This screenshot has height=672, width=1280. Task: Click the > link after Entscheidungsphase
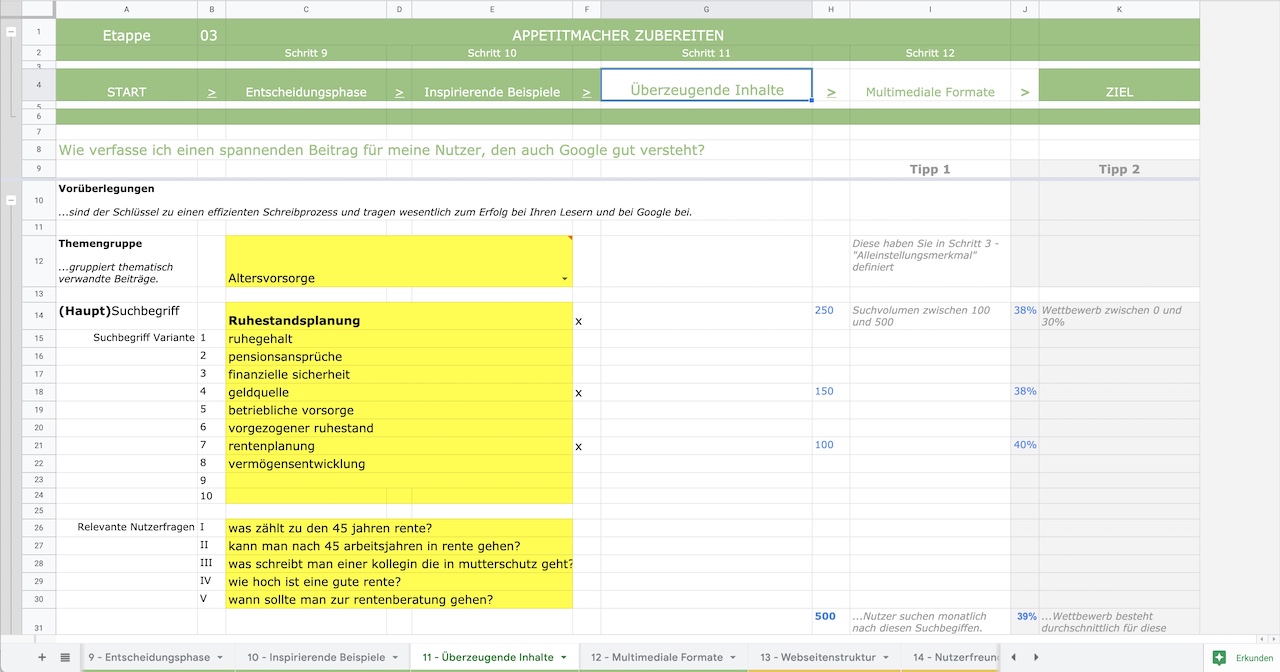tap(399, 92)
